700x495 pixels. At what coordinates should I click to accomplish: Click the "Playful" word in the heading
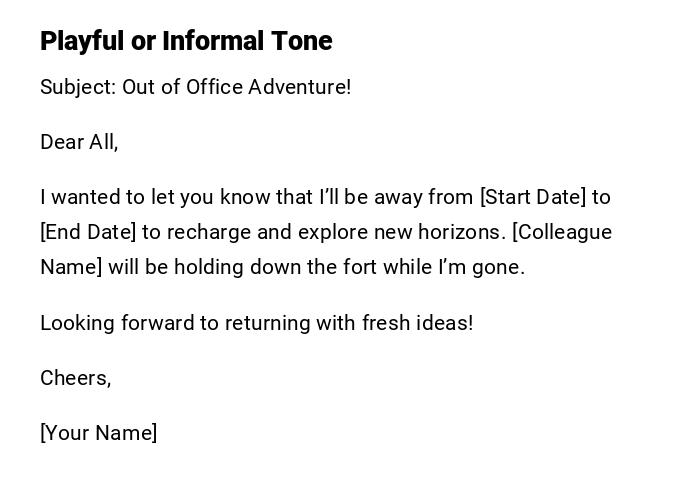[x=82, y=41]
